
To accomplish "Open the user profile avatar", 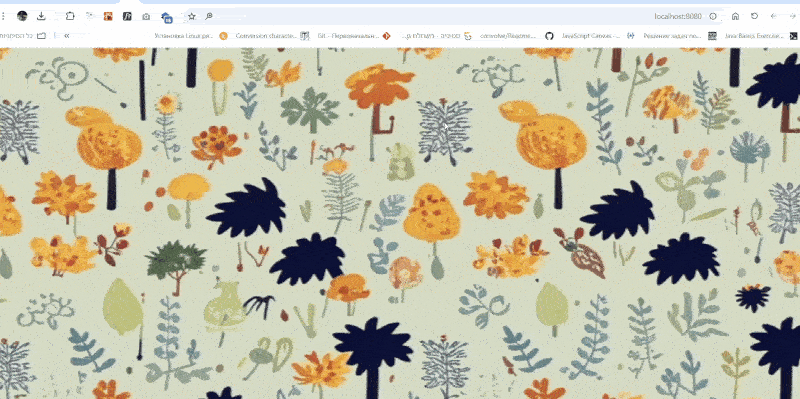I will coord(22,16).
